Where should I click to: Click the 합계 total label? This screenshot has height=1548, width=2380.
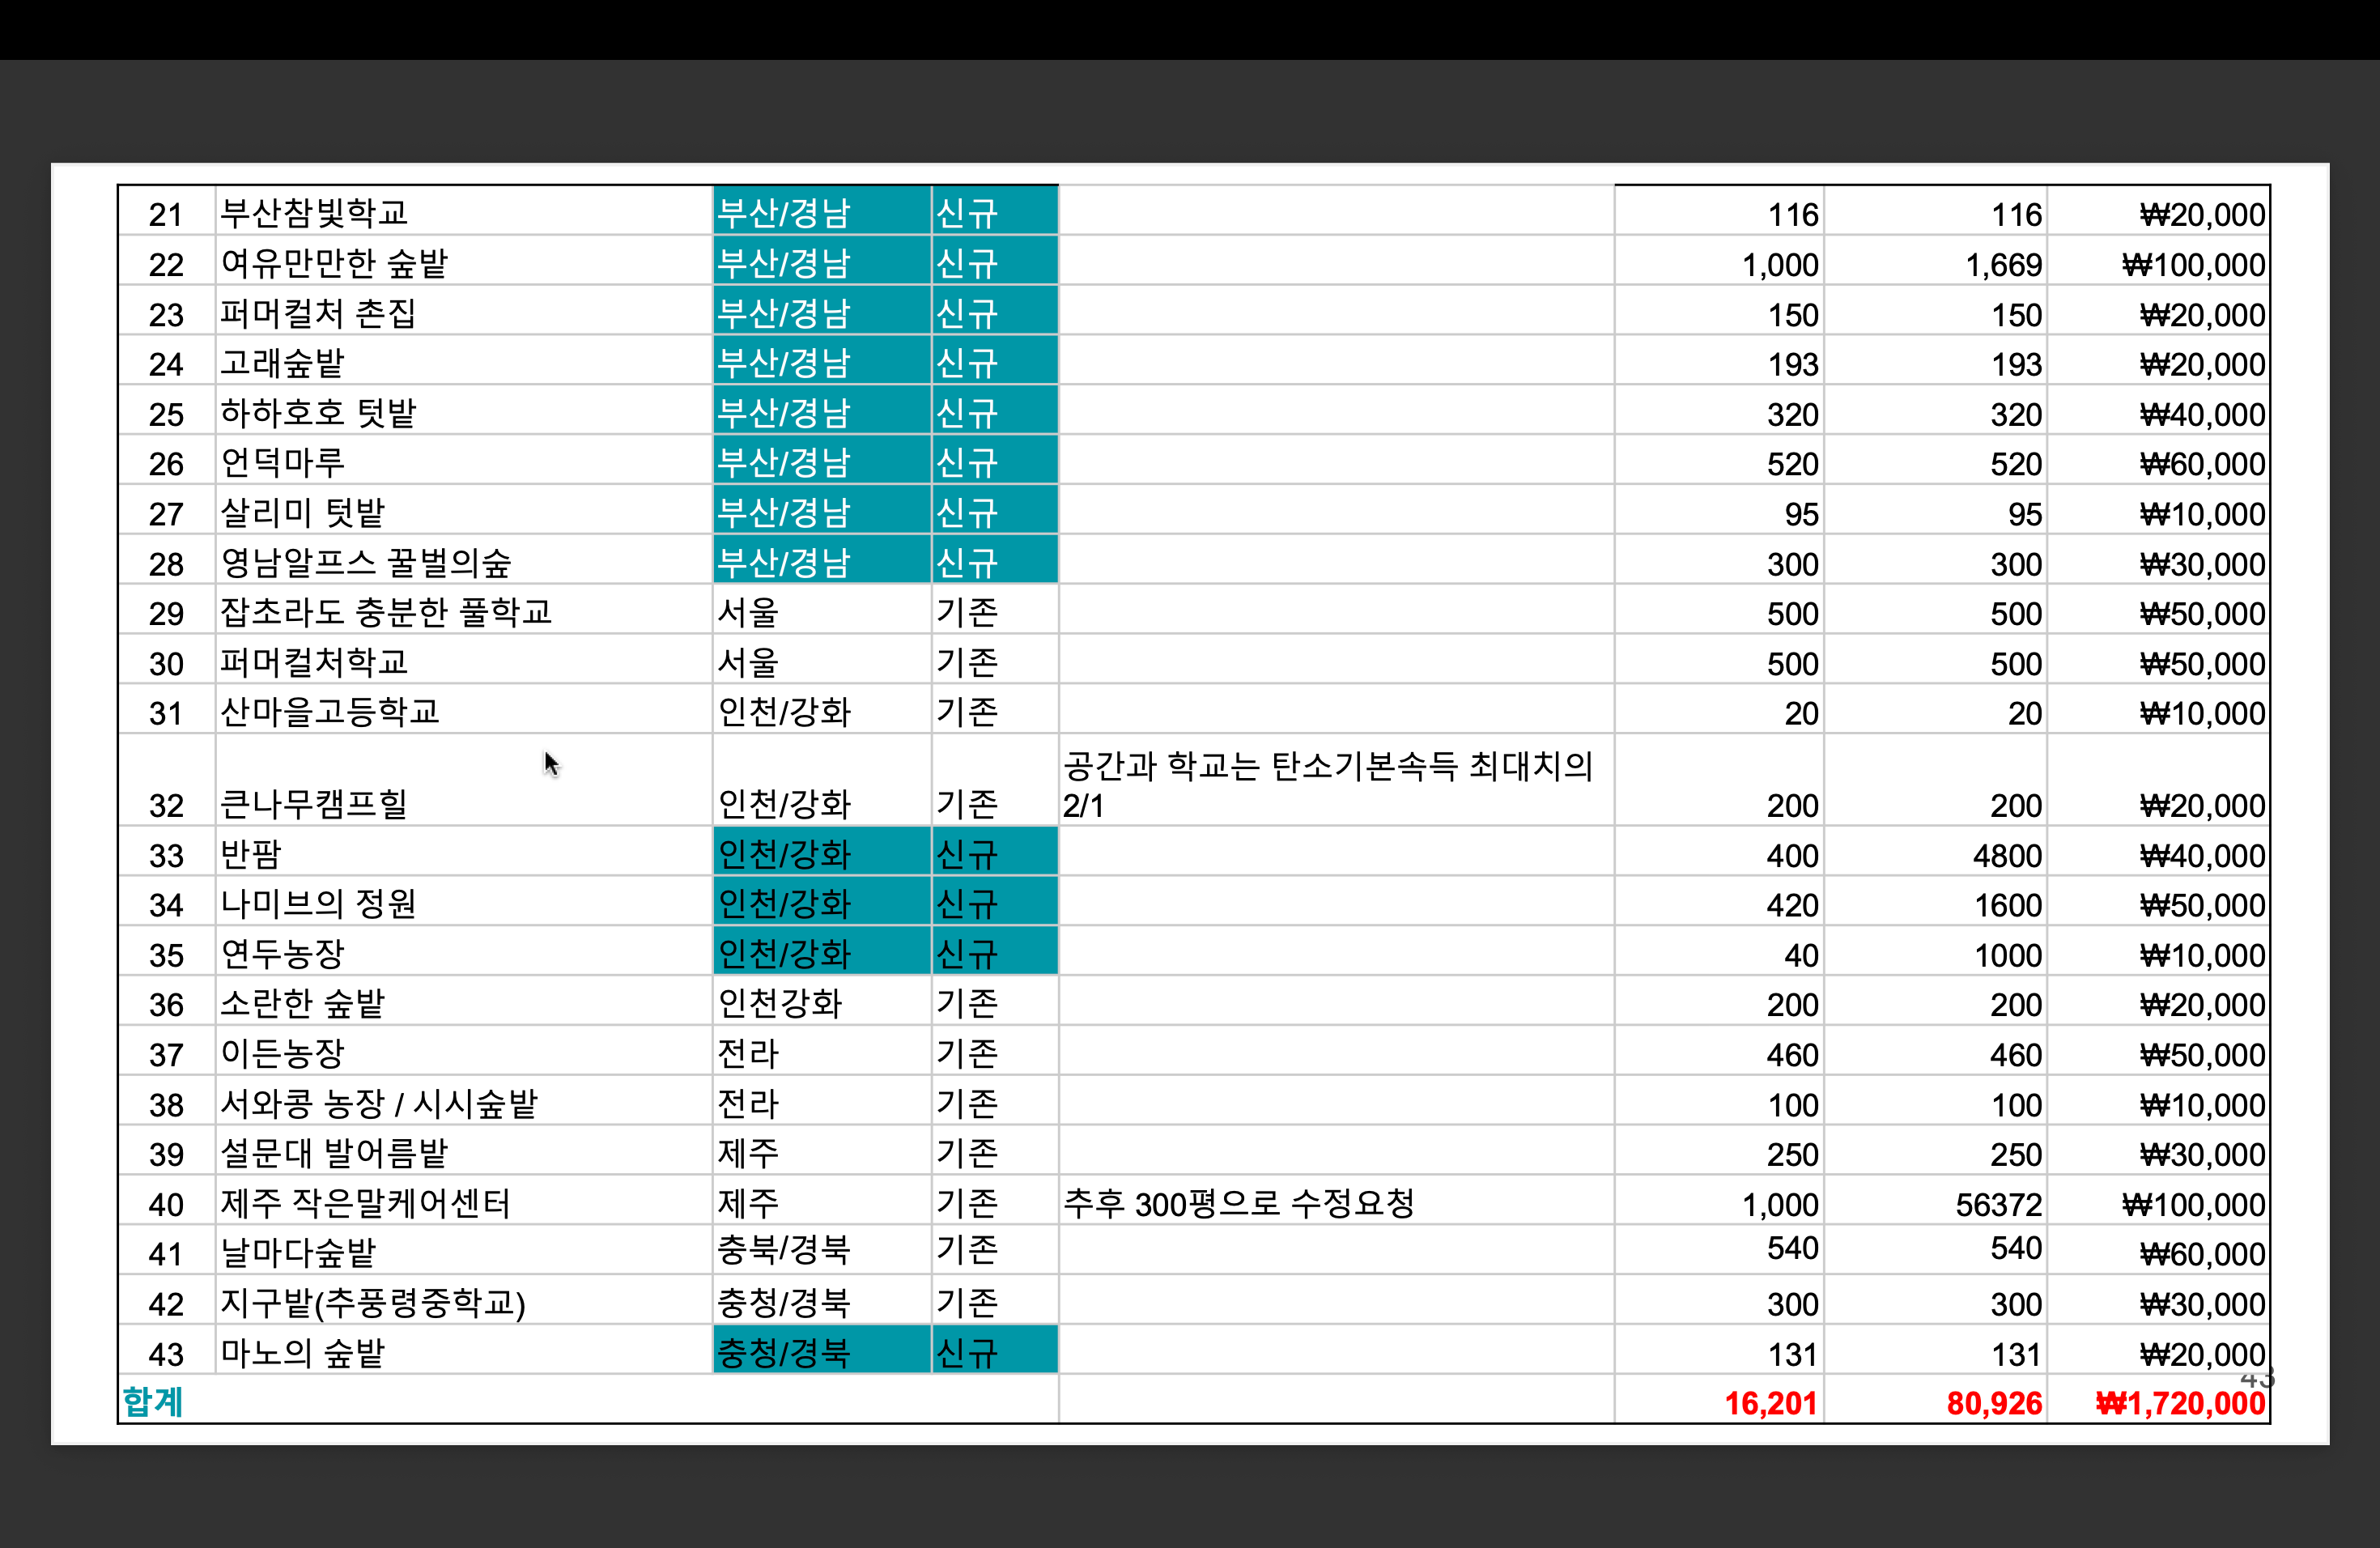tap(152, 1401)
